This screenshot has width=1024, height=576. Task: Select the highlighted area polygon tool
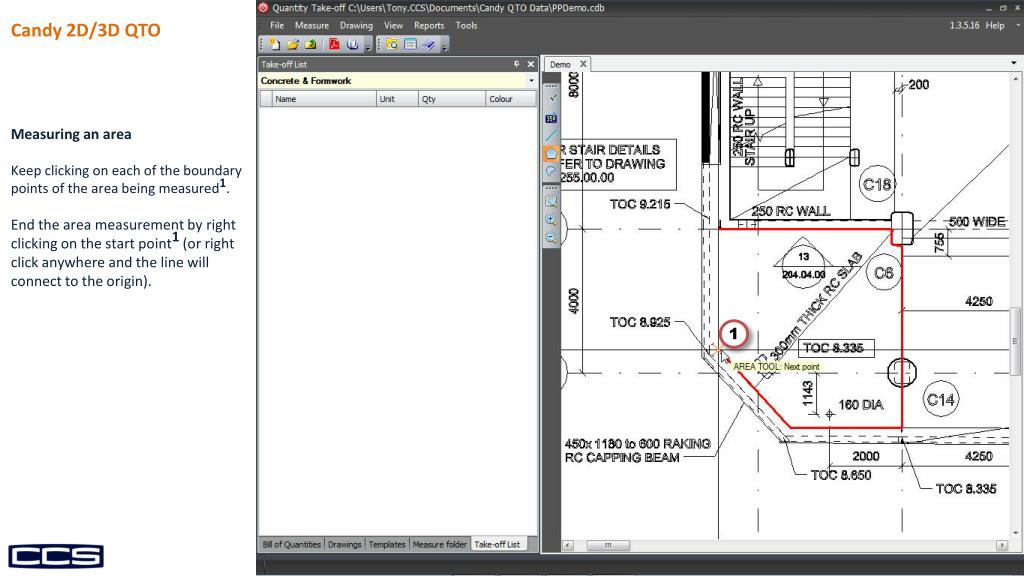[x=551, y=153]
